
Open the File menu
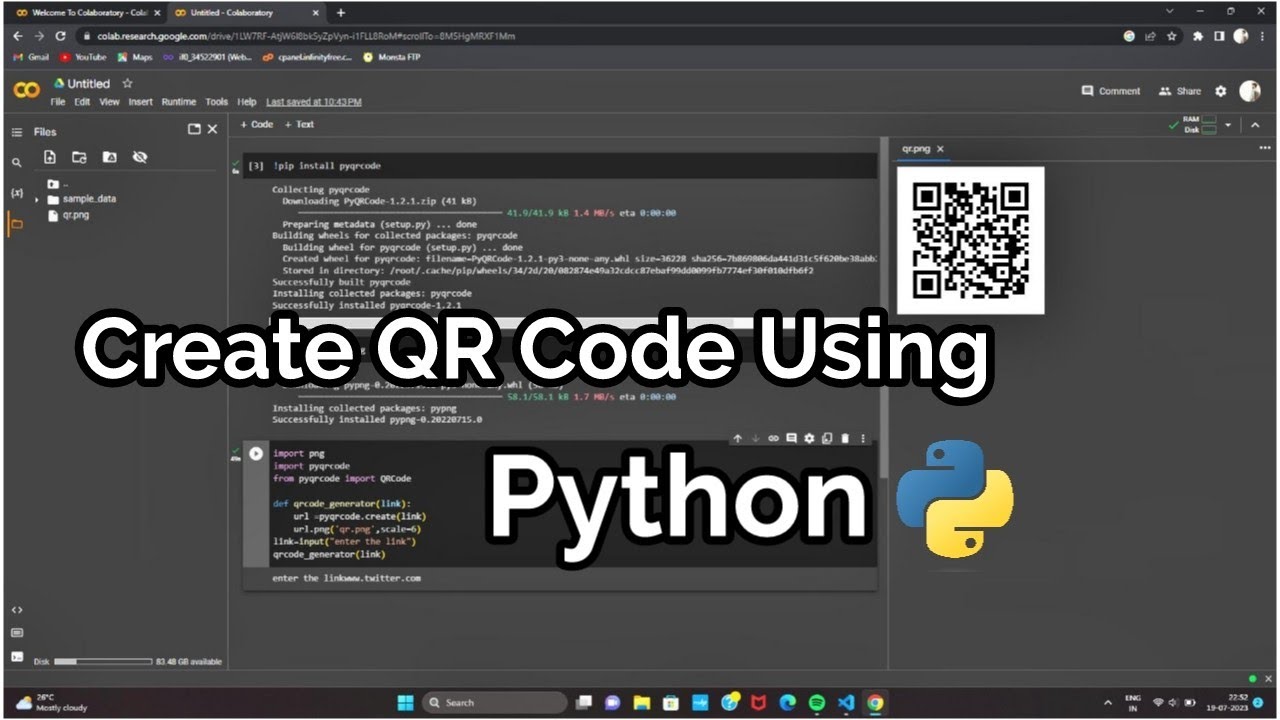click(x=58, y=102)
